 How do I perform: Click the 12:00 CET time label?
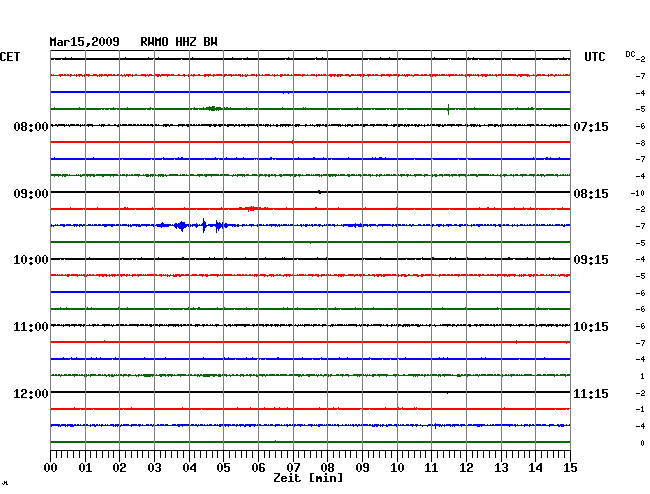(31, 393)
